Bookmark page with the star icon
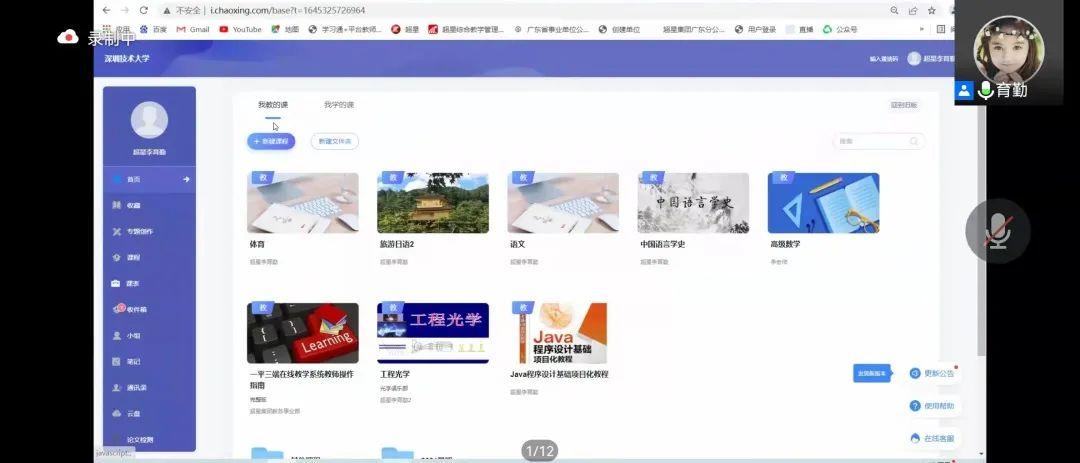This screenshot has width=1080, height=463. (x=931, y=10)
